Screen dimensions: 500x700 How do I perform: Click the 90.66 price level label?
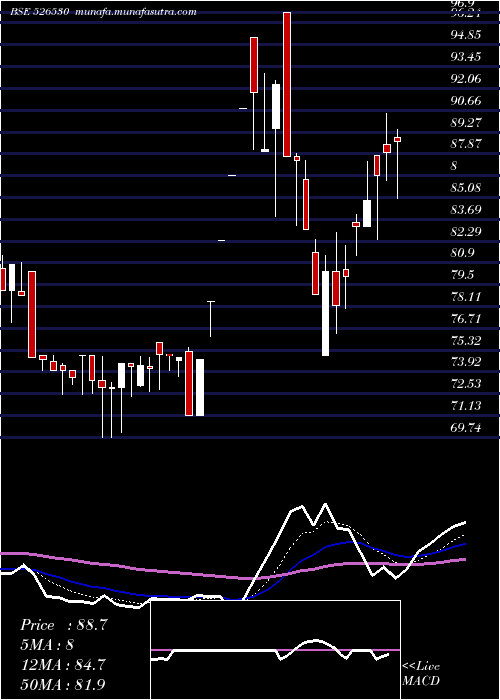466,100
